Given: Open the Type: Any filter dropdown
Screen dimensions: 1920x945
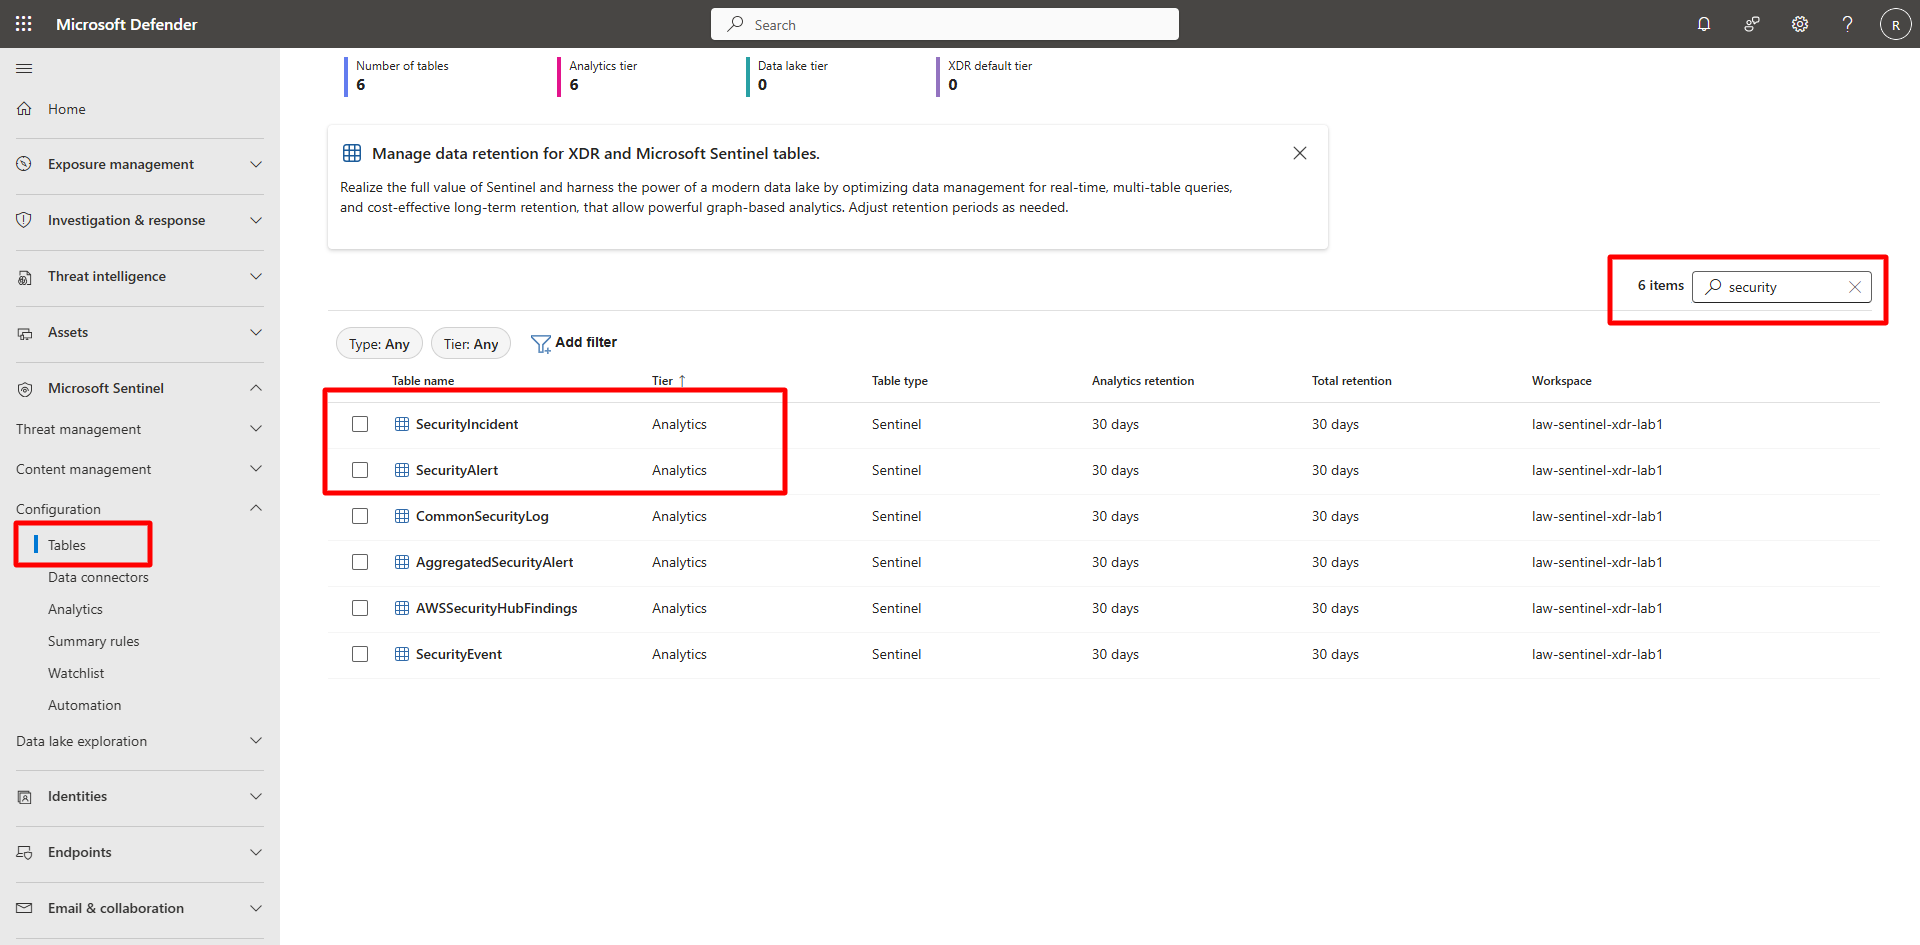Looking at the screenshot, I should 379,344.
